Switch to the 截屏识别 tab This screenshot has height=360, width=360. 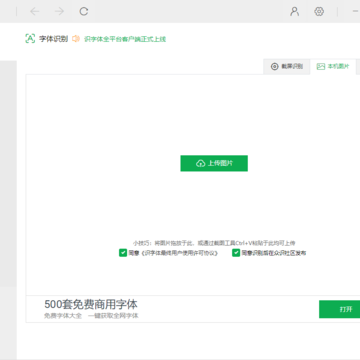[x=287, y=67]
